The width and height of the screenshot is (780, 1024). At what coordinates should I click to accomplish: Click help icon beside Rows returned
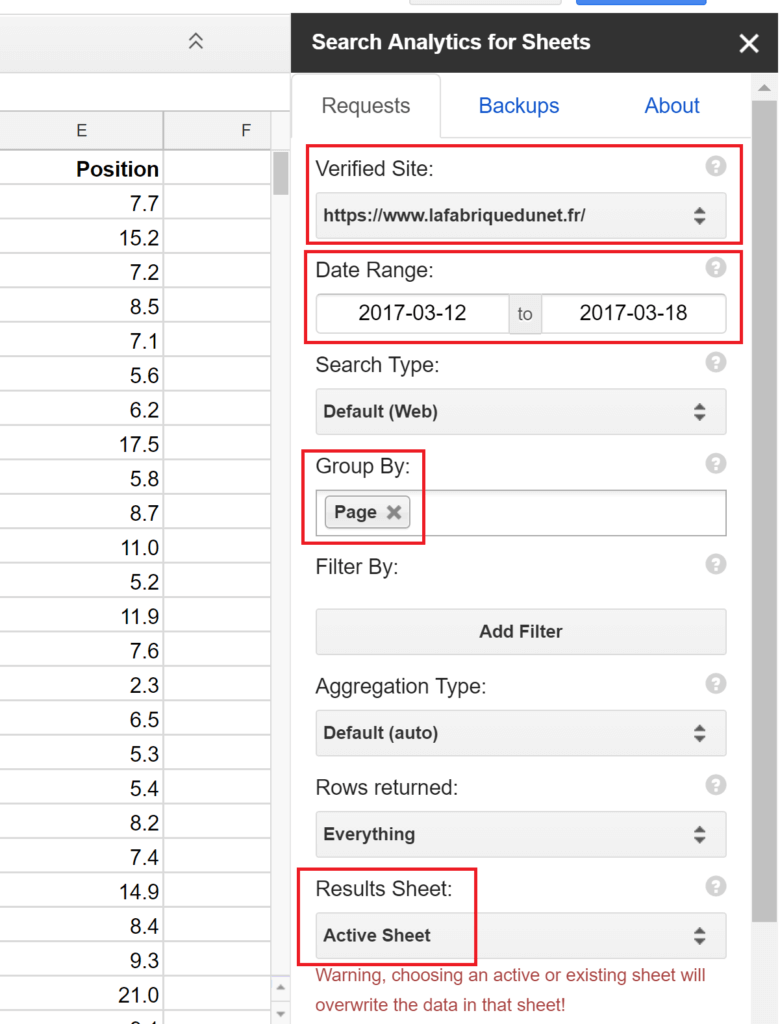pyautogui.click(x=715, y=784)
